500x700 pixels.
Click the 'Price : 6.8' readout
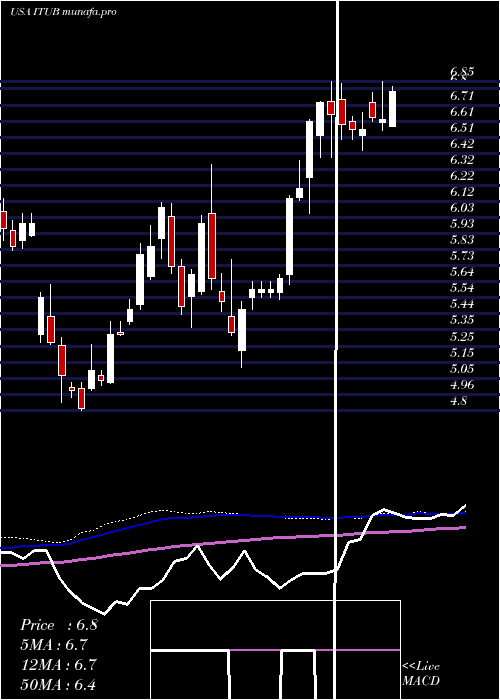[x=58, y=625]
